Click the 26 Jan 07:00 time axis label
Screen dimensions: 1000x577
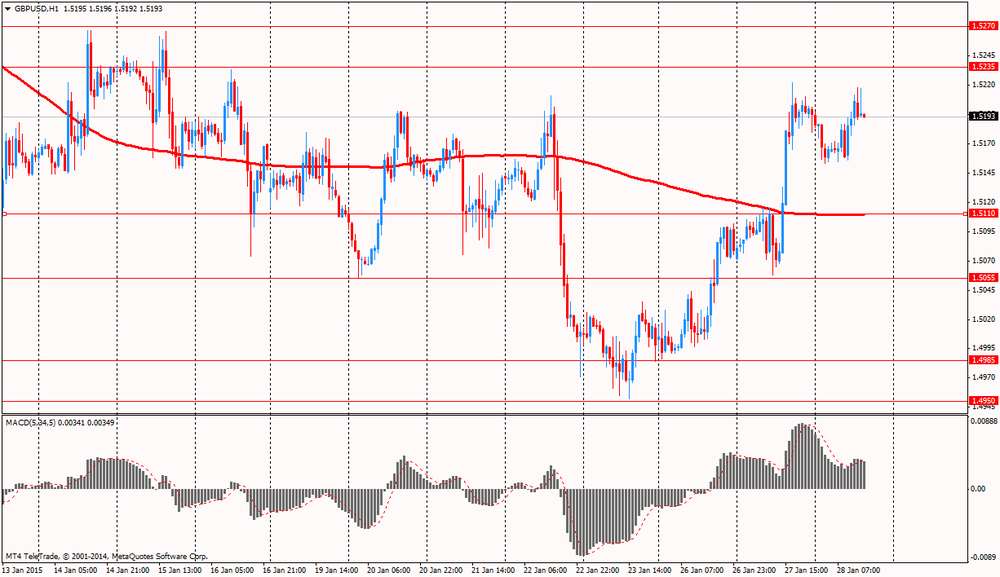tap(702, 570)
